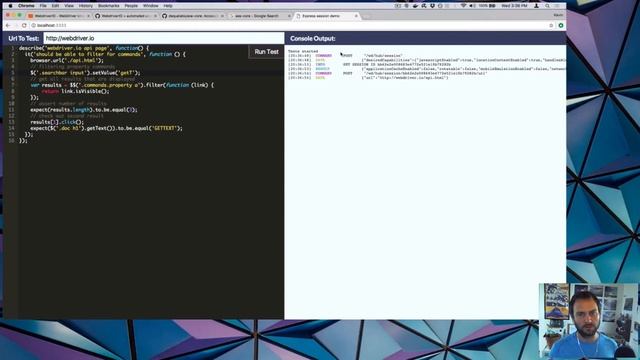
Task: Switch to the third GitHub tab
Action: point(192,16)
